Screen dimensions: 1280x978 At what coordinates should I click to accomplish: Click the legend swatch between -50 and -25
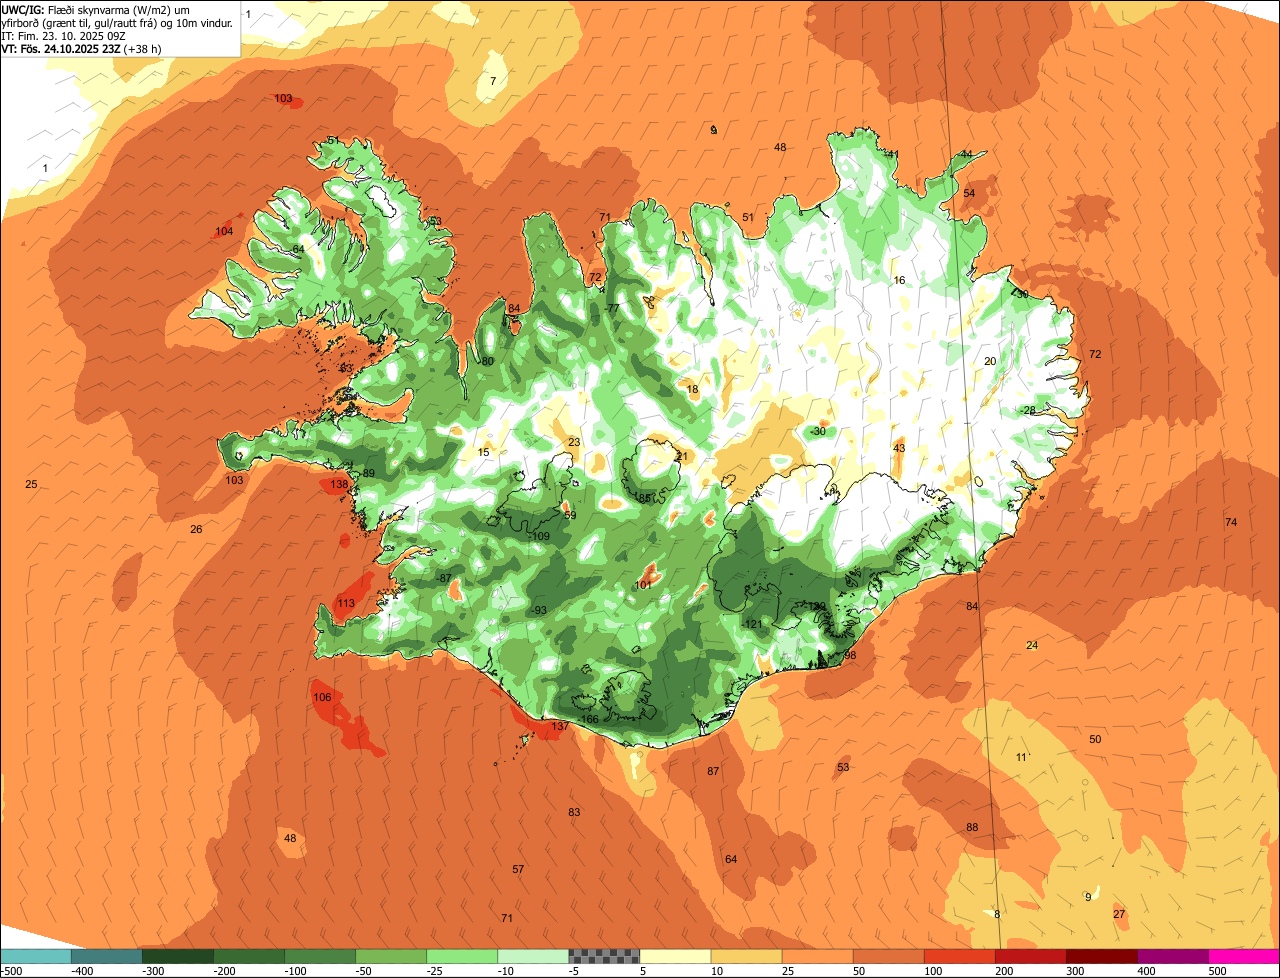390,956
